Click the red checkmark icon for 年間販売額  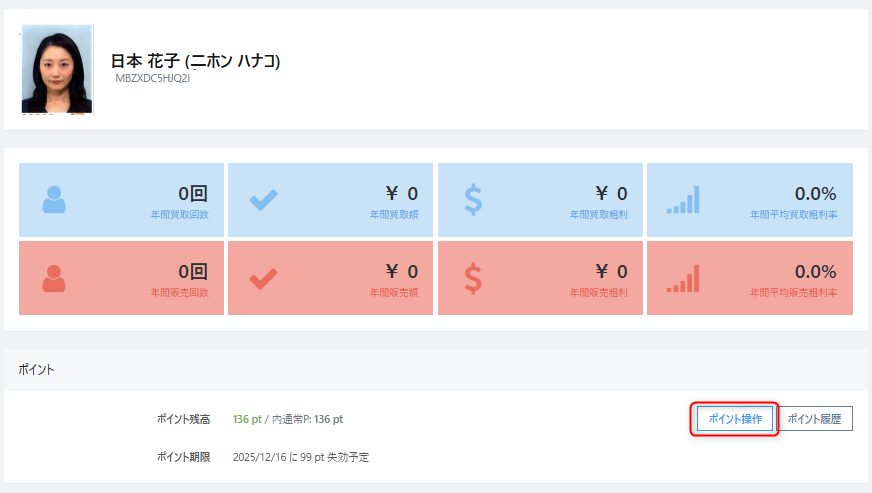[264, 279]
